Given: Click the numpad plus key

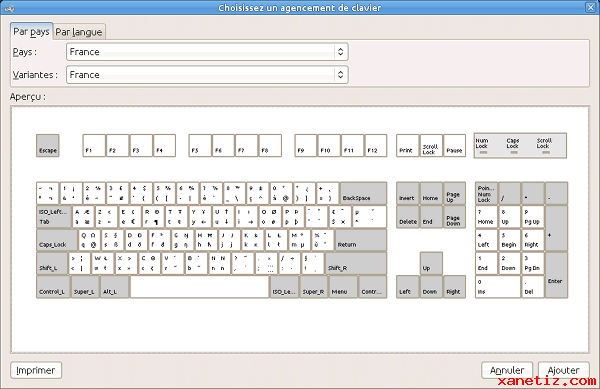Looking at the screenshot, I should click(x=556, y=228).
